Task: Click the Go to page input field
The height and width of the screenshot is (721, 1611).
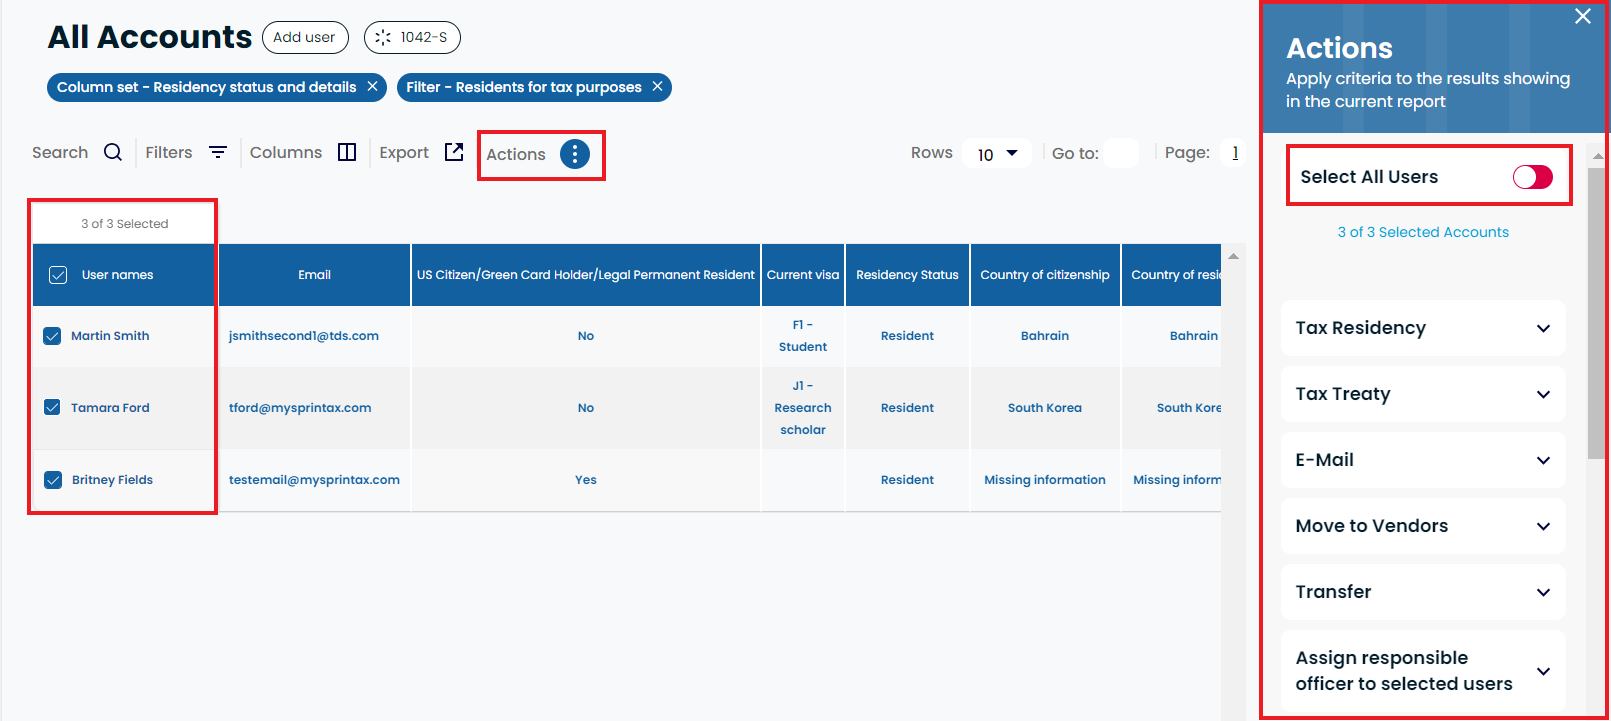Action: (1121, 153)
